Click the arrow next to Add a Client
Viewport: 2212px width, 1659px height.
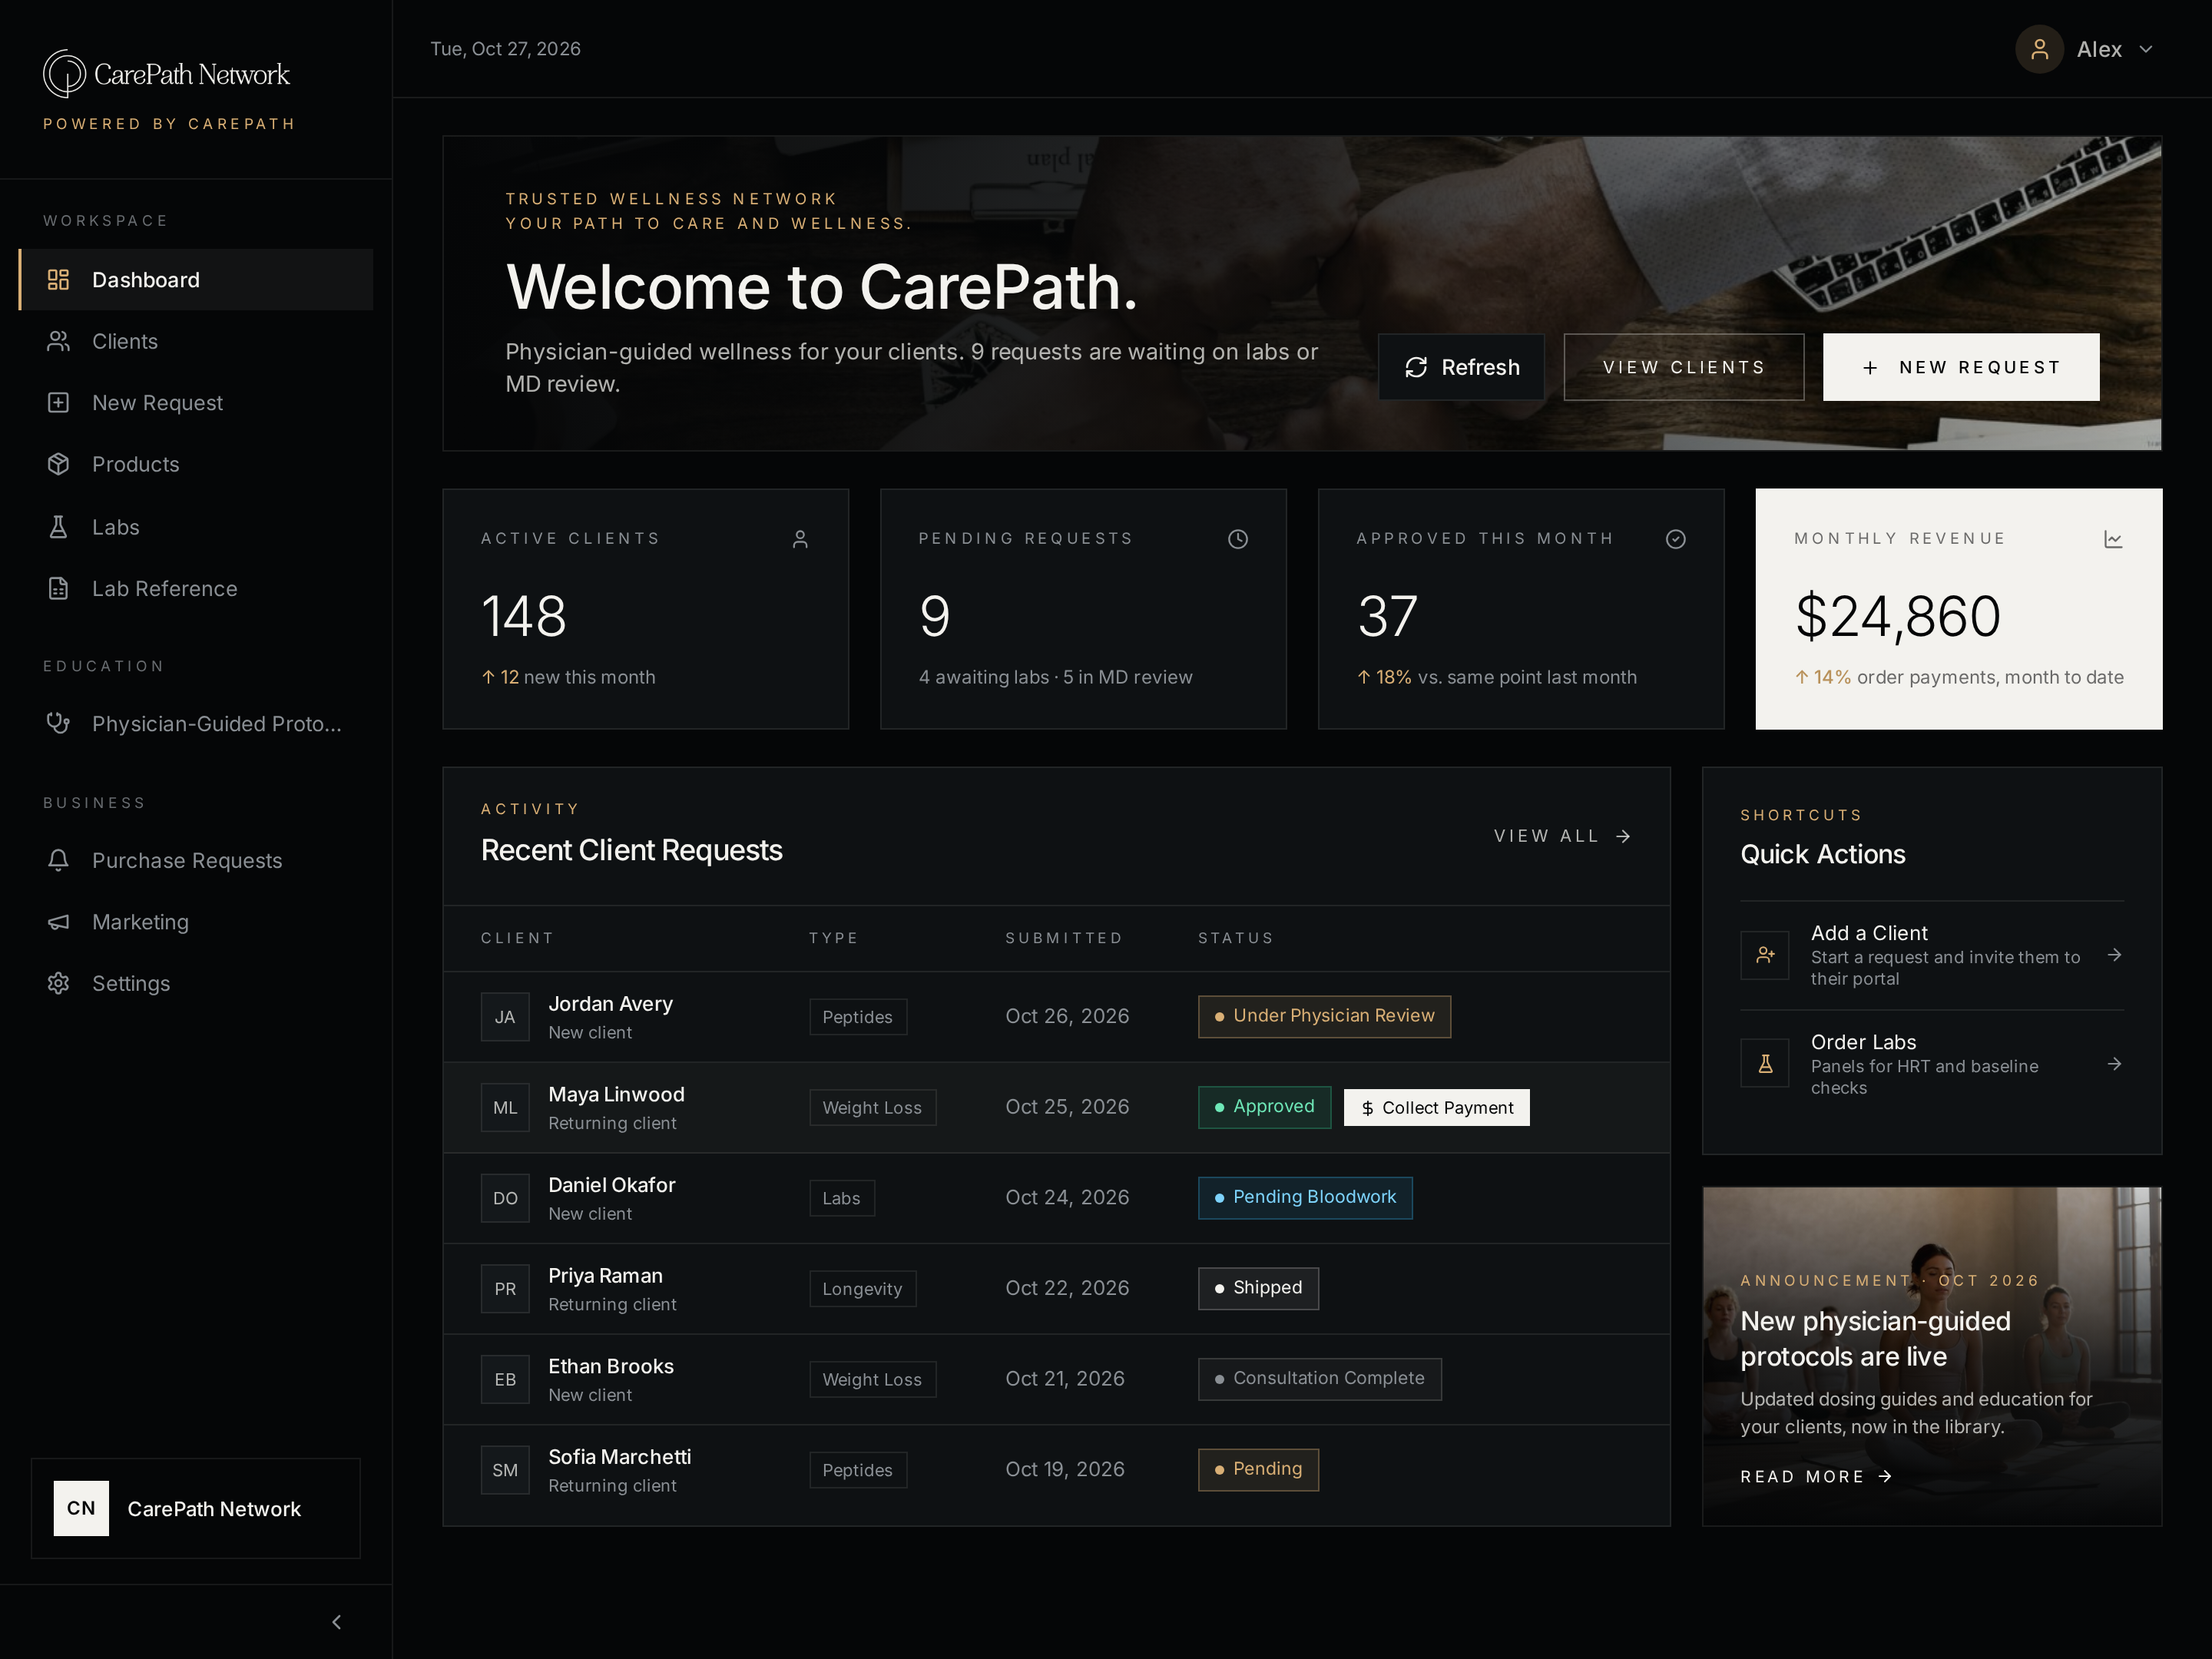pyautogui.click(x=2114, y=955)
